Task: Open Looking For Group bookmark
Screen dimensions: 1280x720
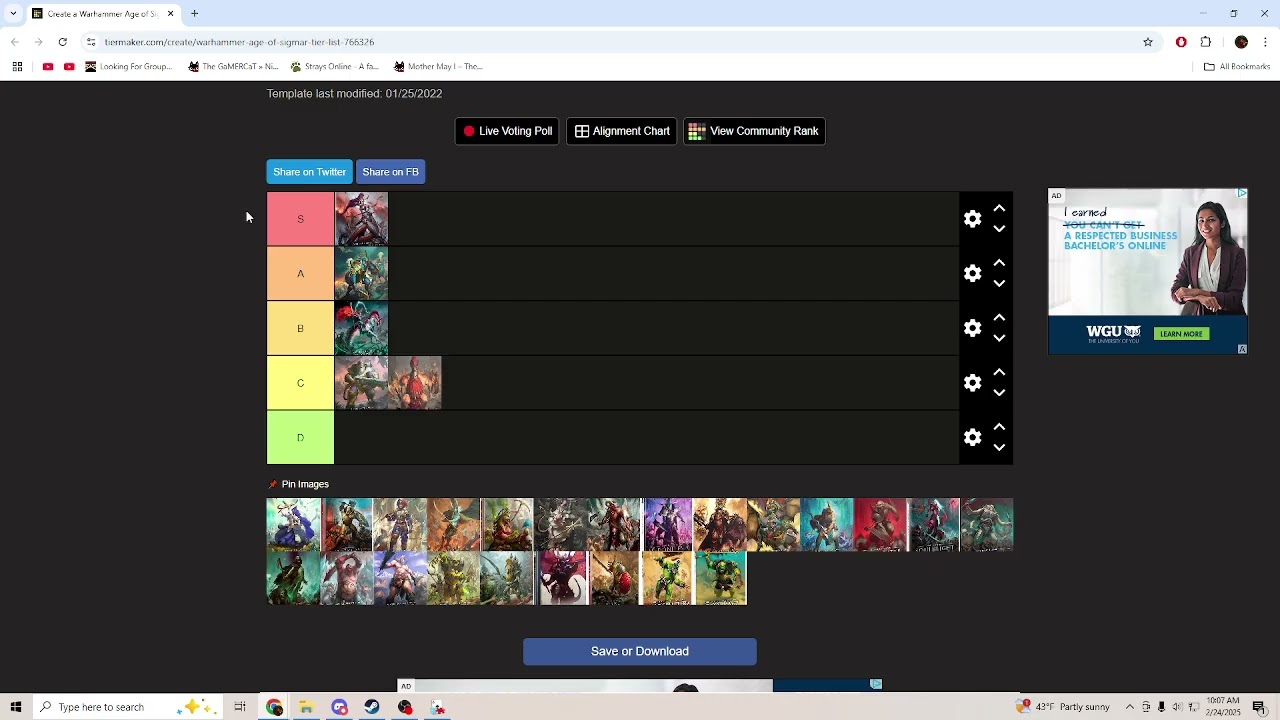Action: coord(129,67)
